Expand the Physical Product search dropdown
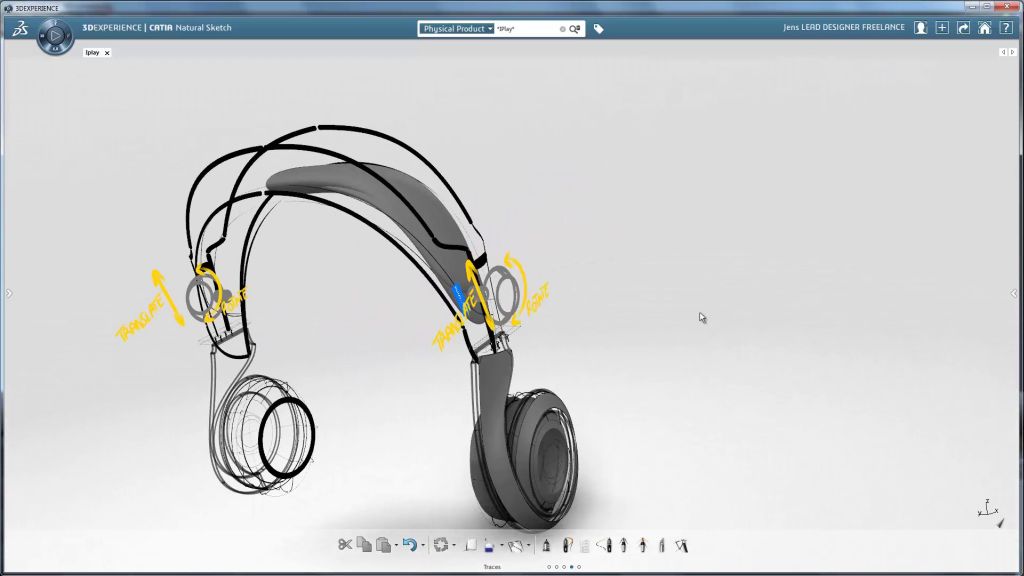Viewport: 1024px width, 576px height. (457, 29)
